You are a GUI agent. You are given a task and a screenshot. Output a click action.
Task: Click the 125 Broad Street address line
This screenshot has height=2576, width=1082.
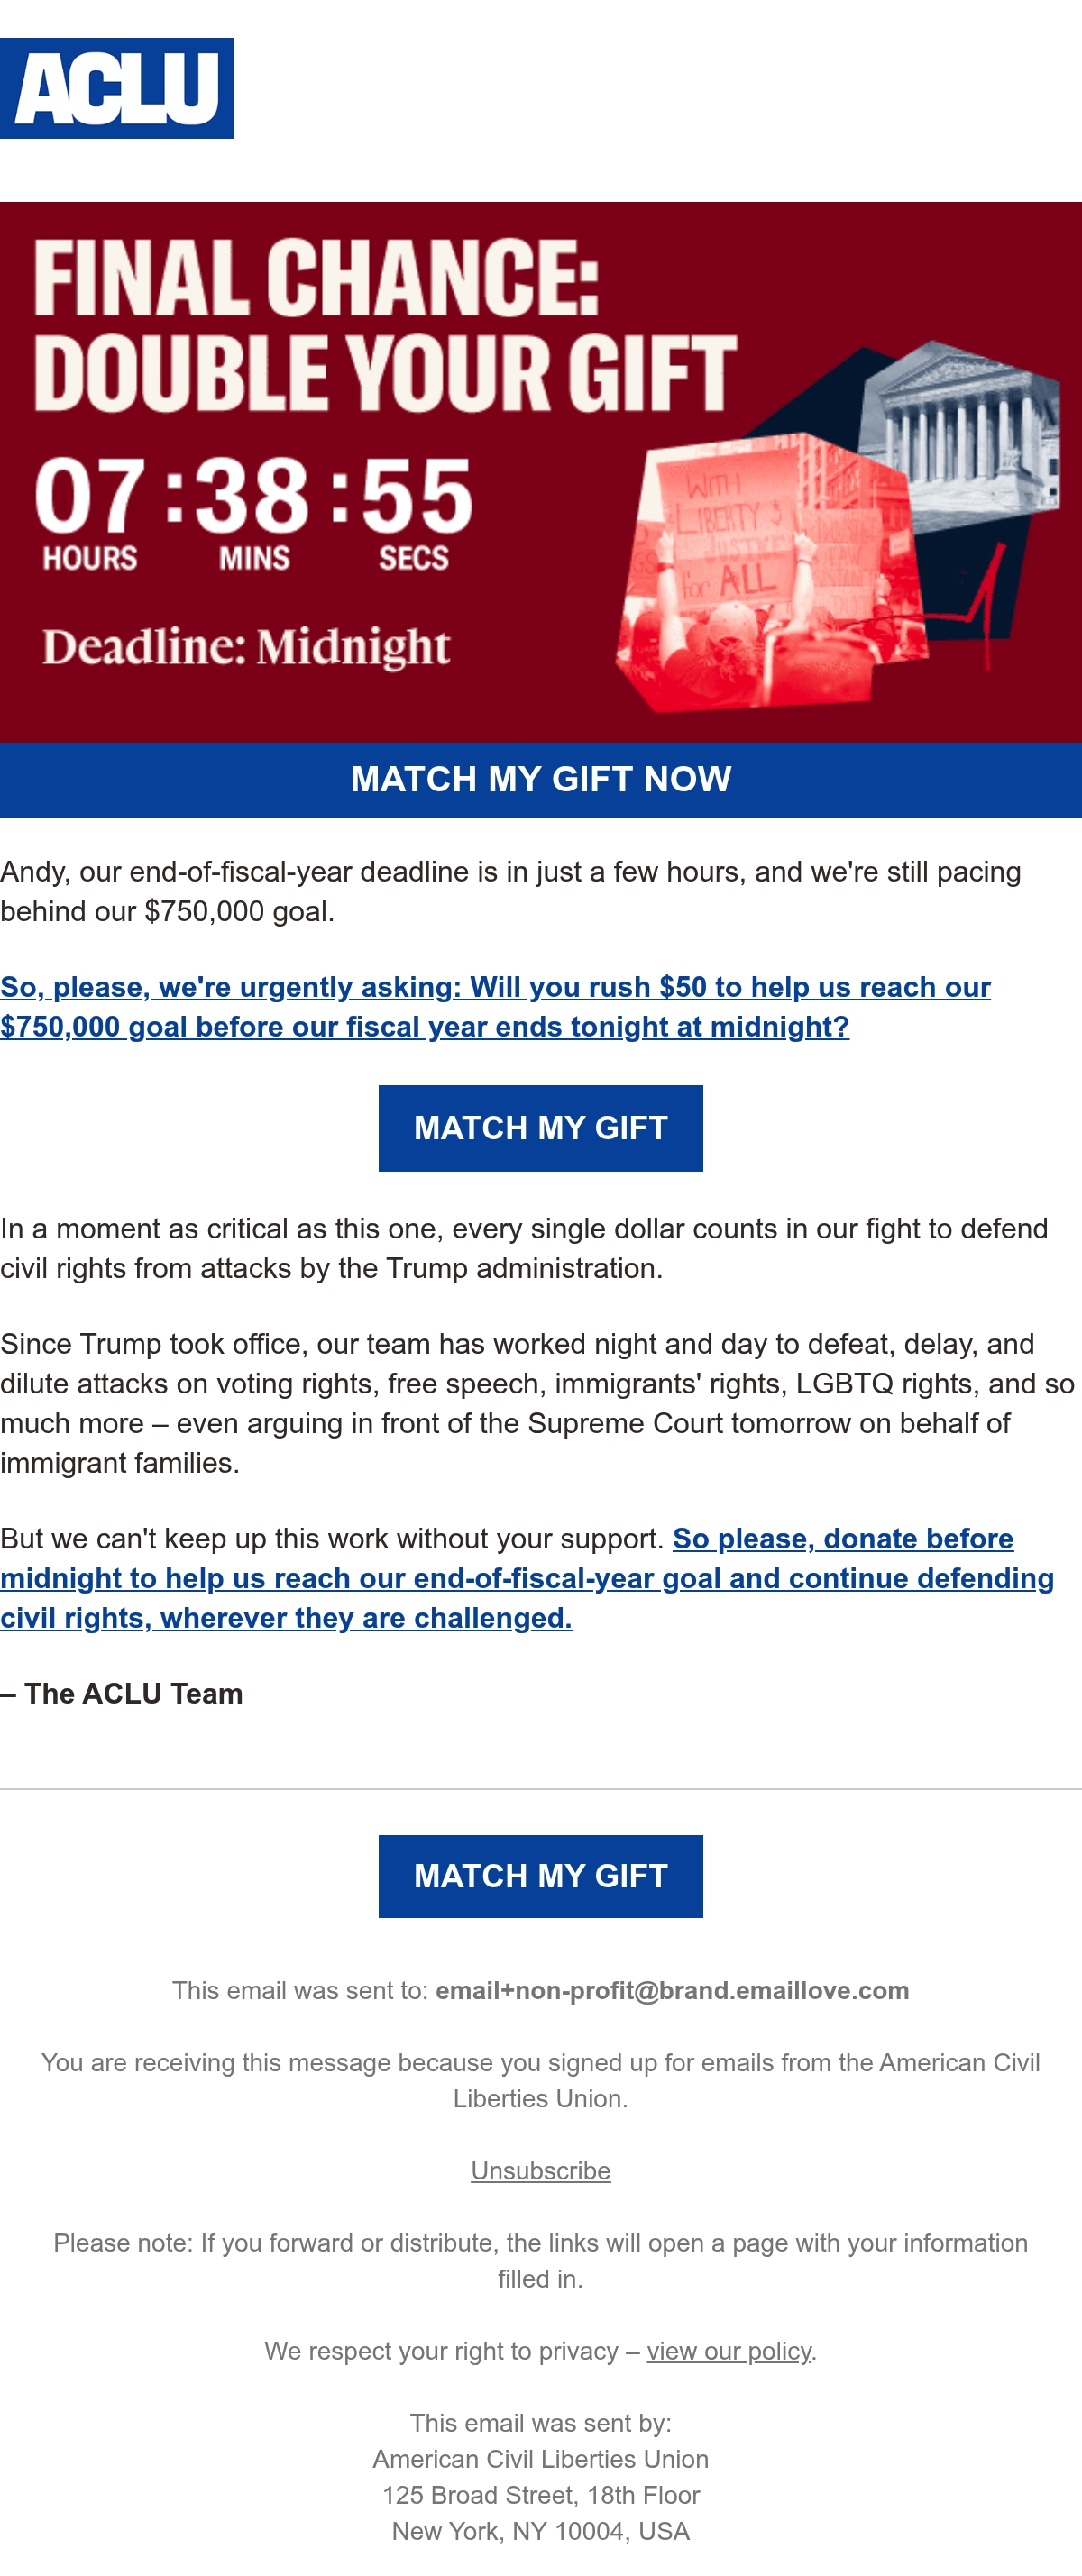click(541, 2495)
